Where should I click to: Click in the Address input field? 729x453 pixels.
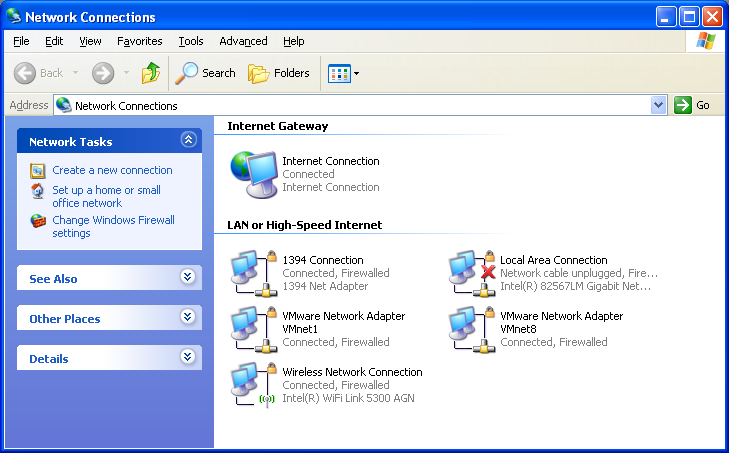pyautogui.click(x=360, y=106)
